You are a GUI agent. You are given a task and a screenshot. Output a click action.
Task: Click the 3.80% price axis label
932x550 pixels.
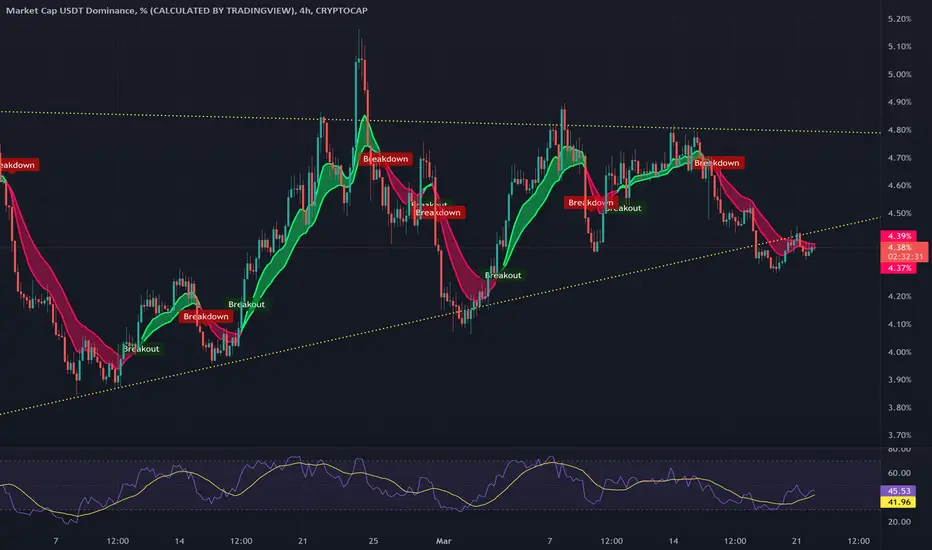(x=899, y=407)
